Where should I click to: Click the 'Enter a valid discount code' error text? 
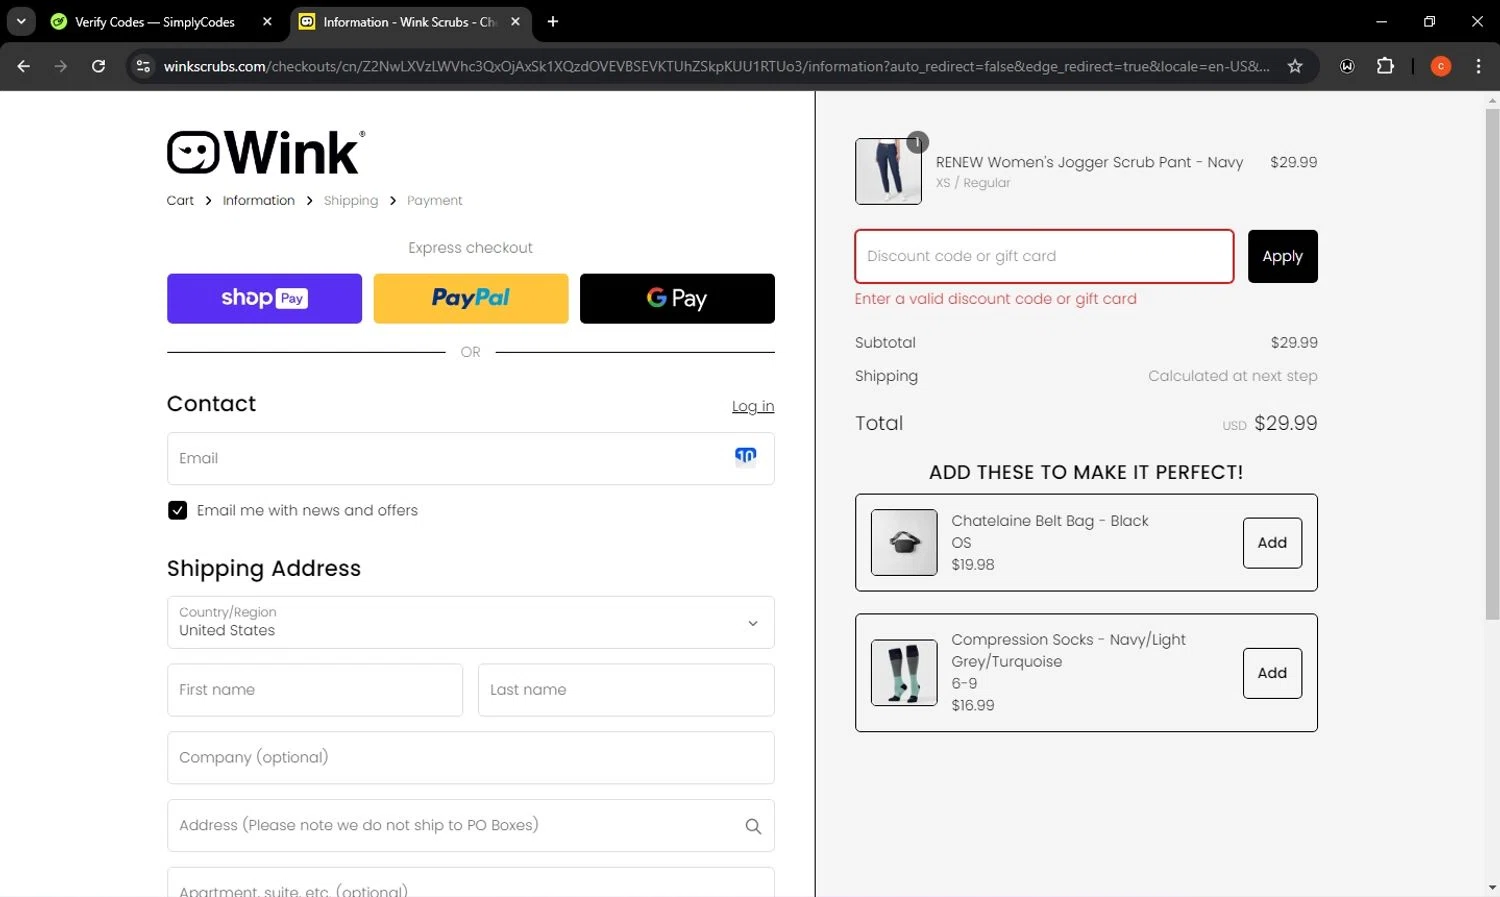(x=995, y=298)
